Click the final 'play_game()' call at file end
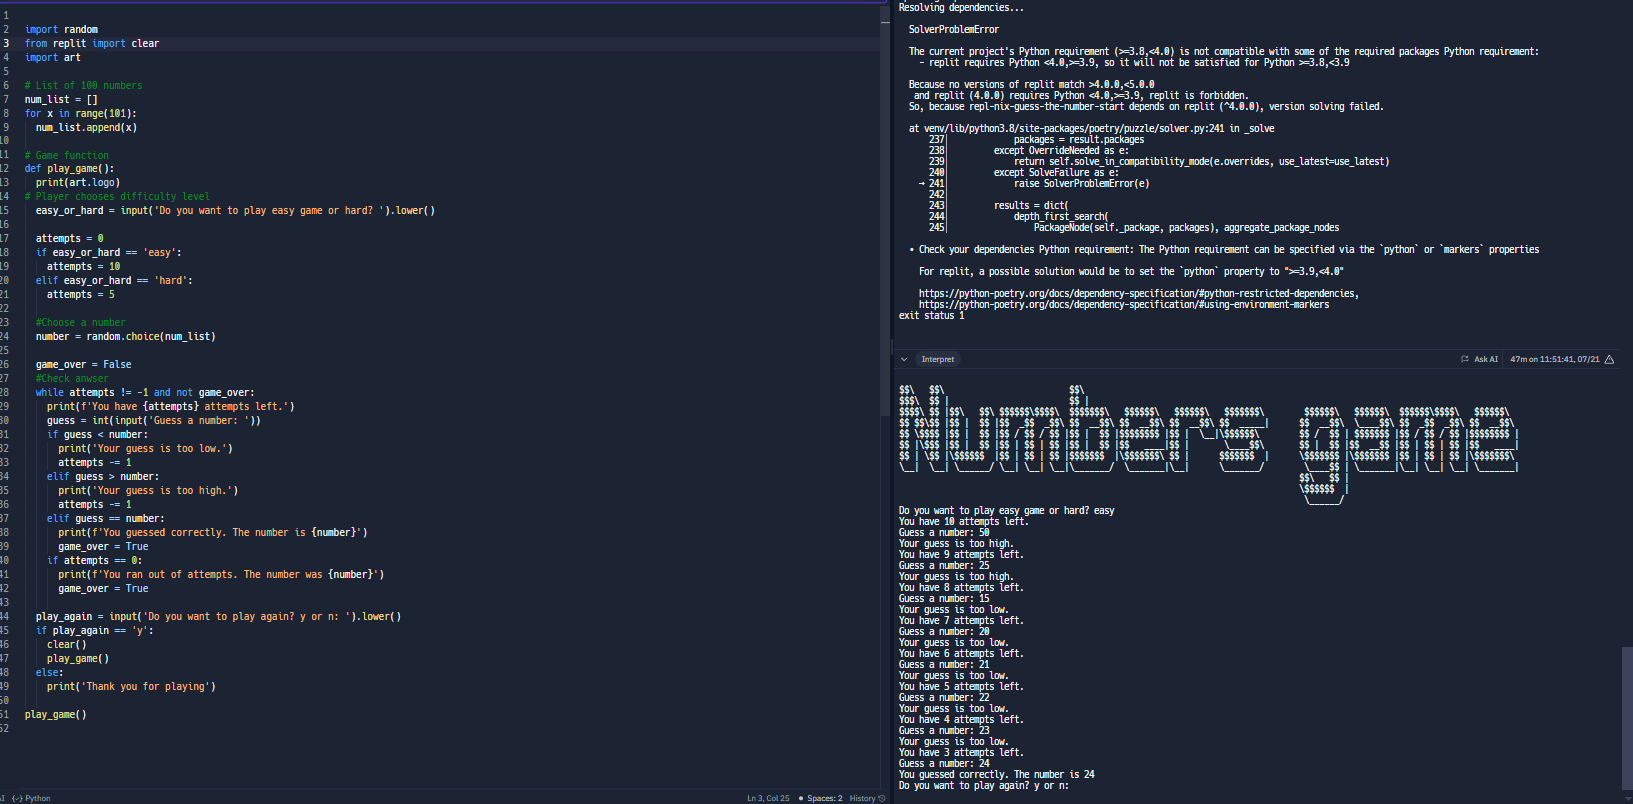The height and width of the screenshot is (804, 1633). click(x=55, y=714)
